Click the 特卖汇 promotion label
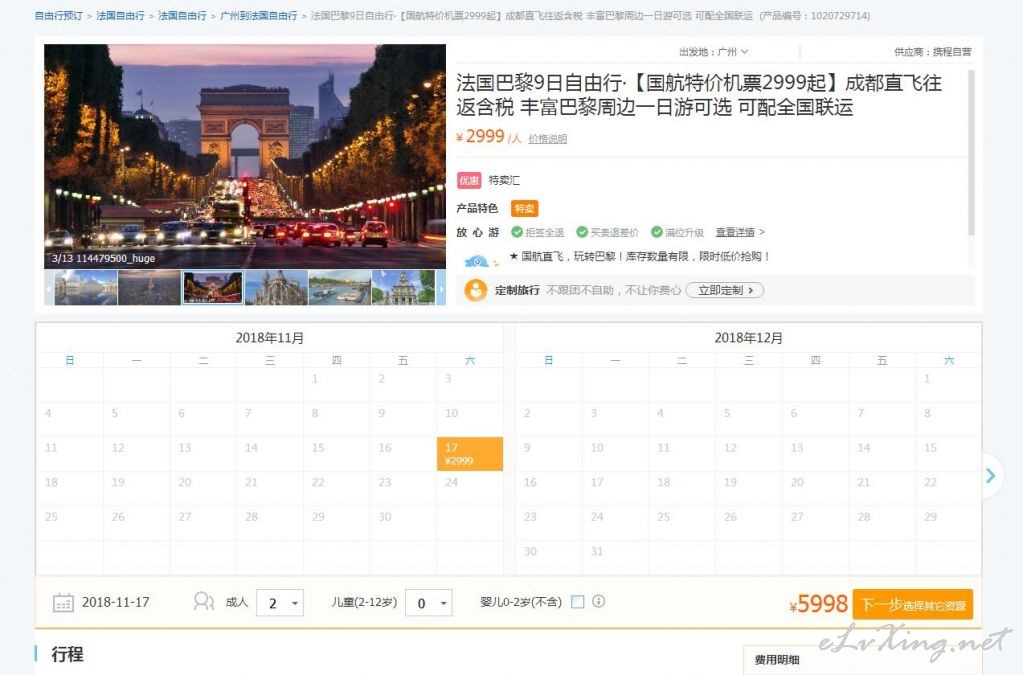The image size is (1023, 675). coord(504,180)
